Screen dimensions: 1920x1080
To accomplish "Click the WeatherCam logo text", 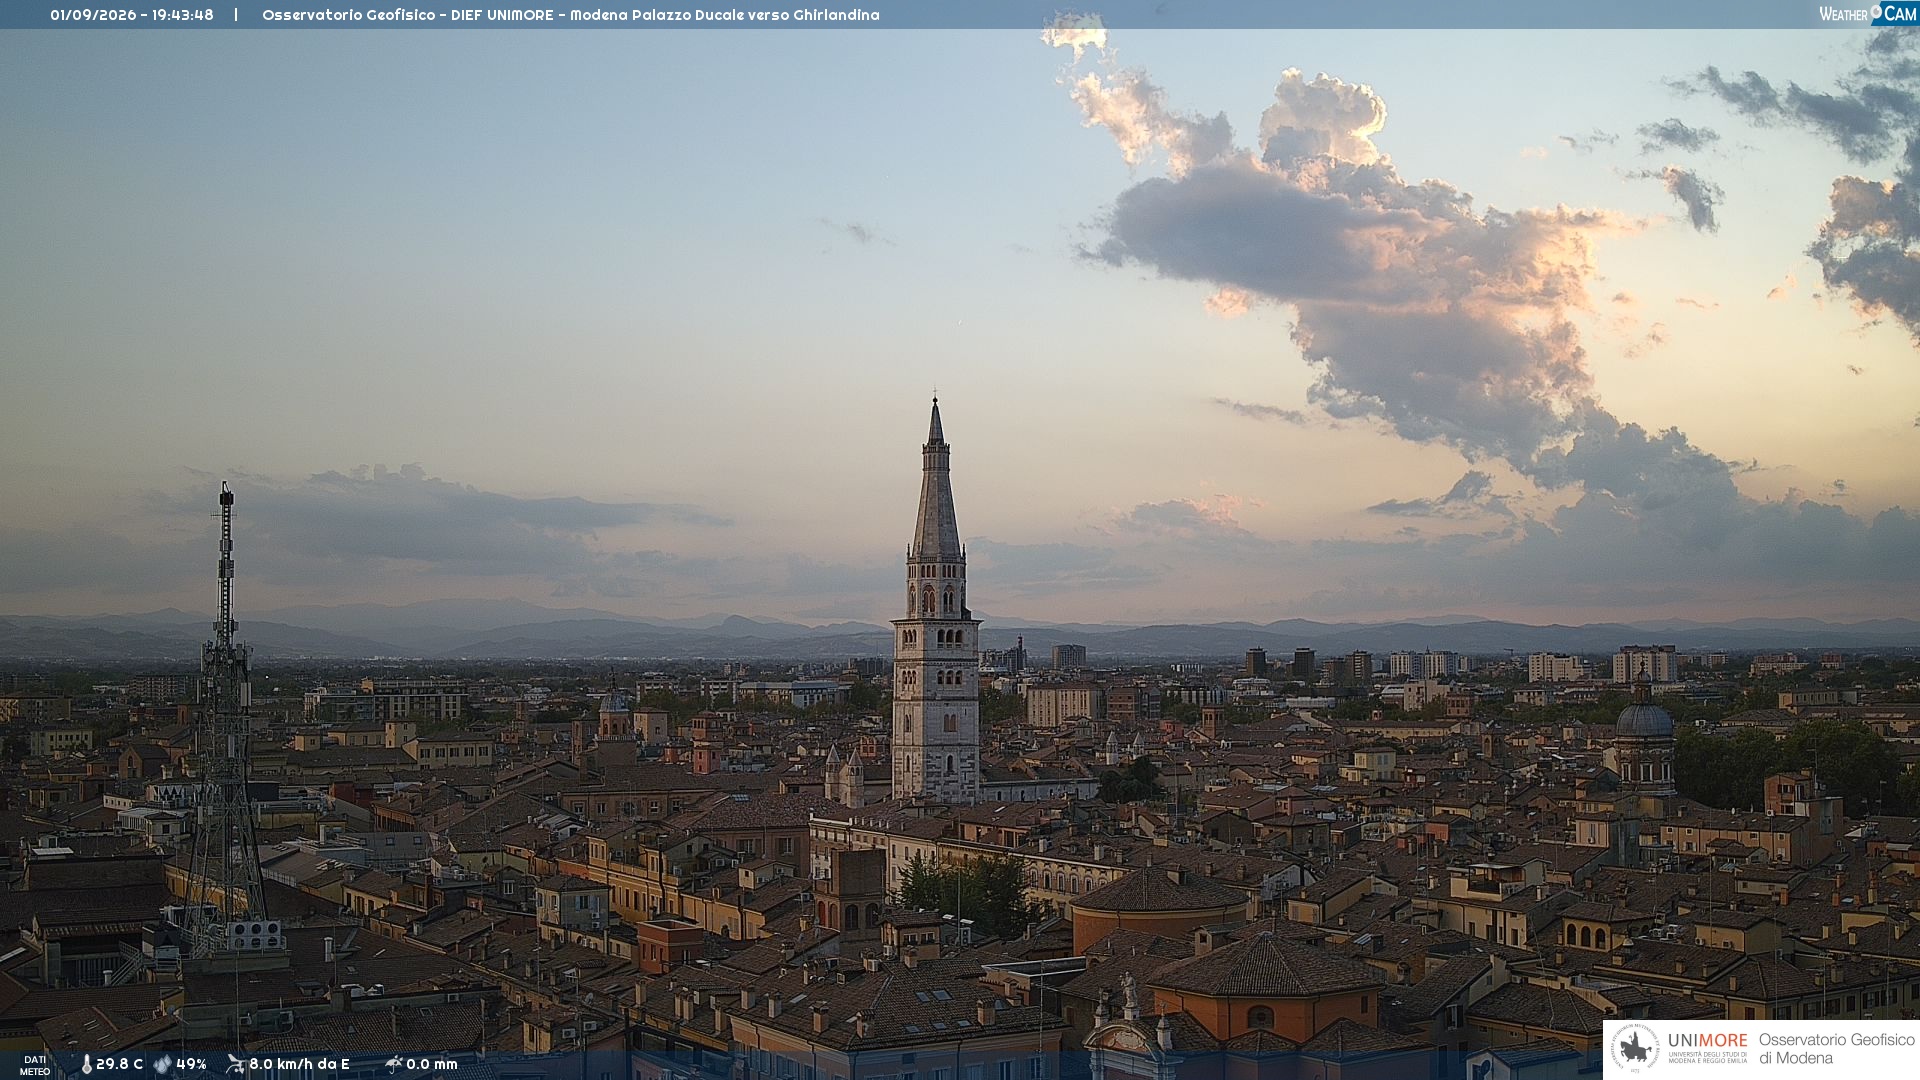I will pos(1868,13).
